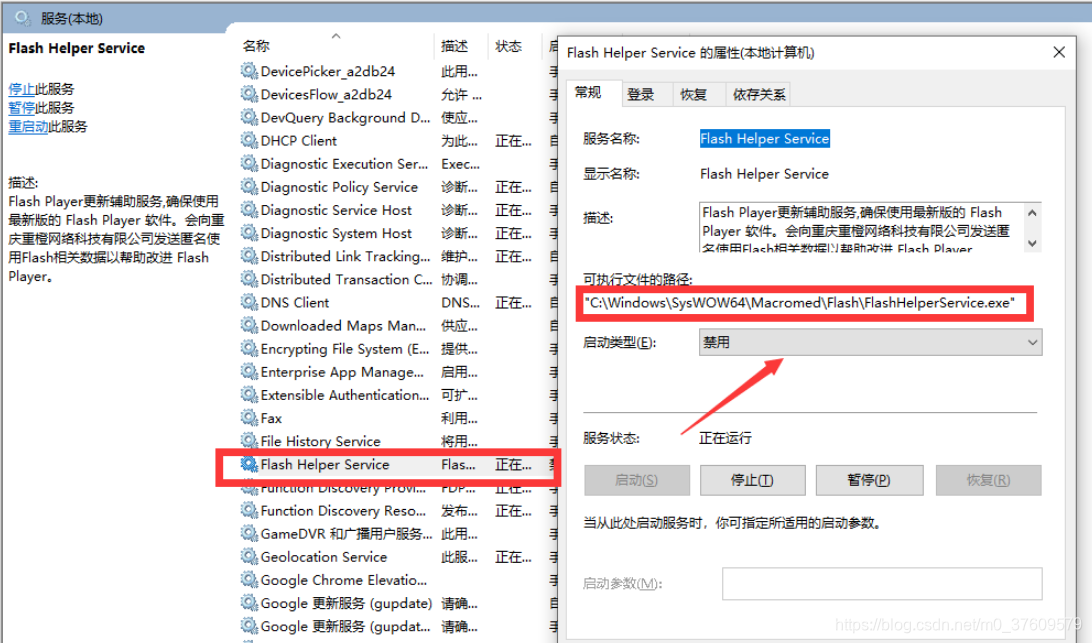Click the 停止 link to stop this service
Screen dimensions: 1092x643
22,89
